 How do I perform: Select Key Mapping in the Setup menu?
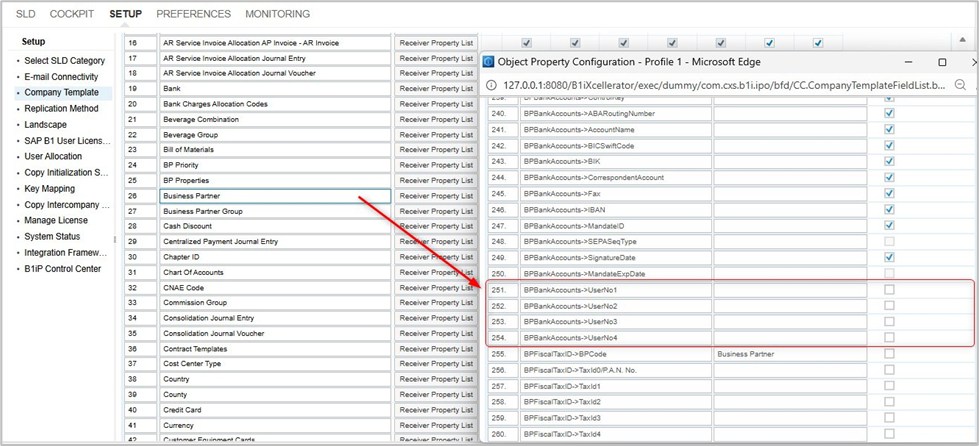[x=49, y=188]
